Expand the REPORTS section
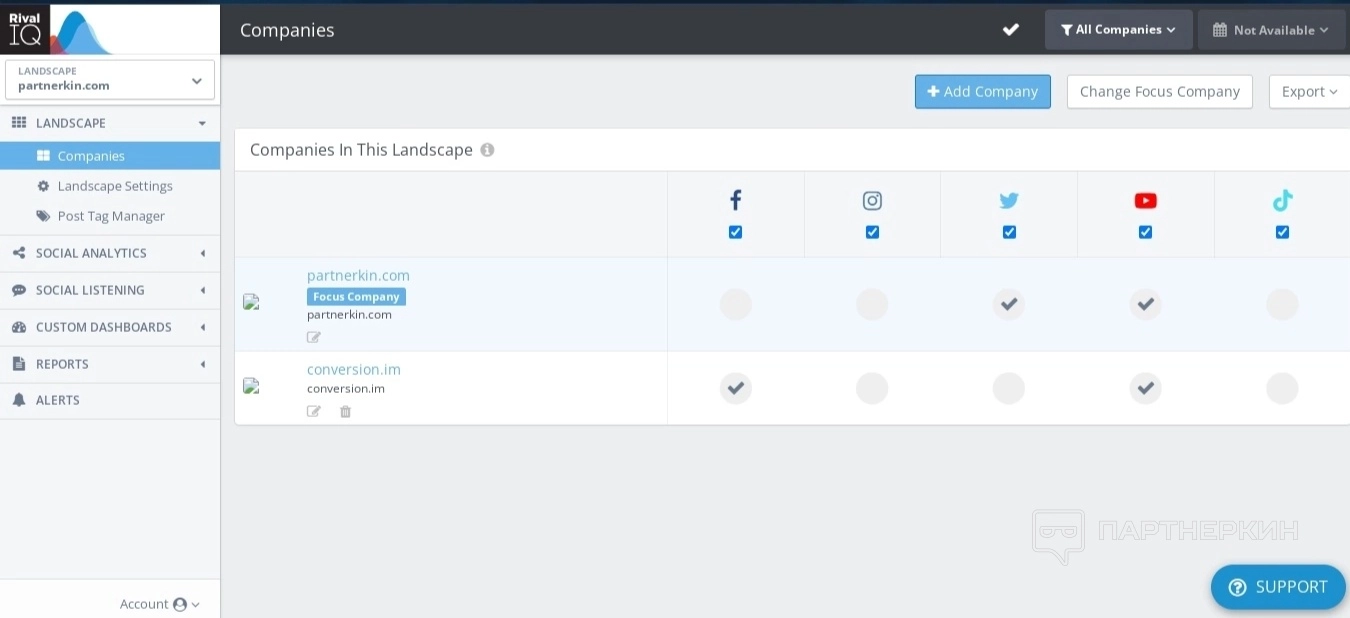Viewport: 1350px width, 618px height. pyautogui.click(x=110, y=364)
